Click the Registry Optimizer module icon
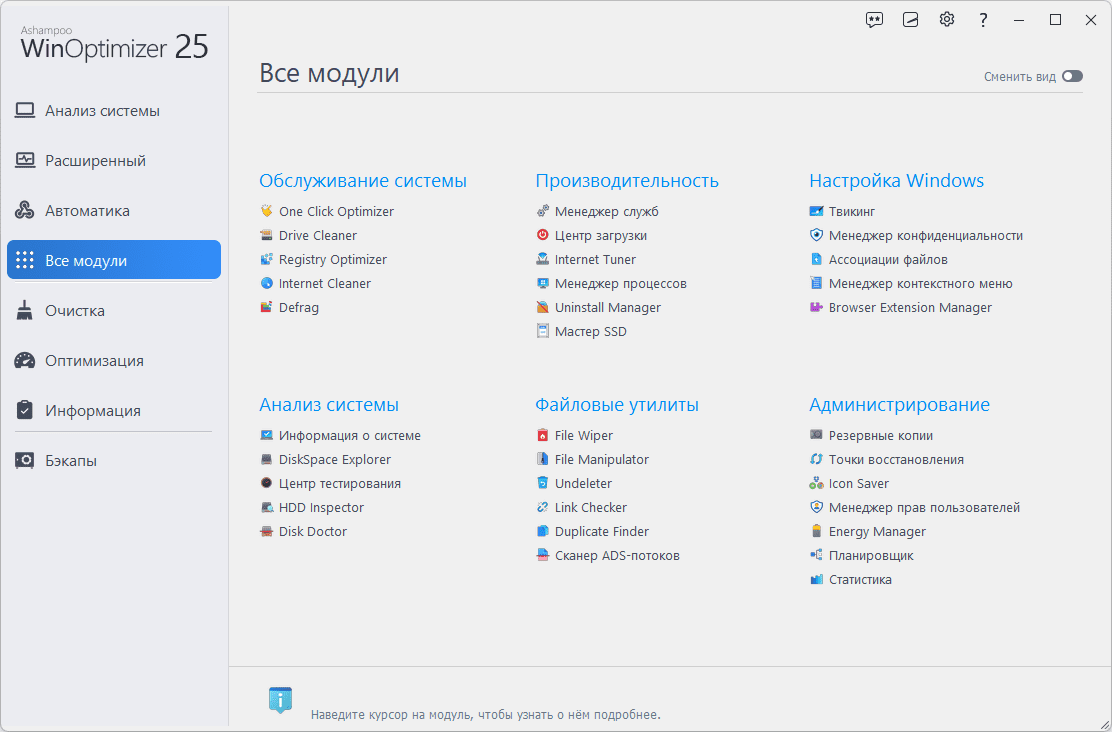Image resolution: width=1112 pixels, height=732 pixels. coord(266,260)
